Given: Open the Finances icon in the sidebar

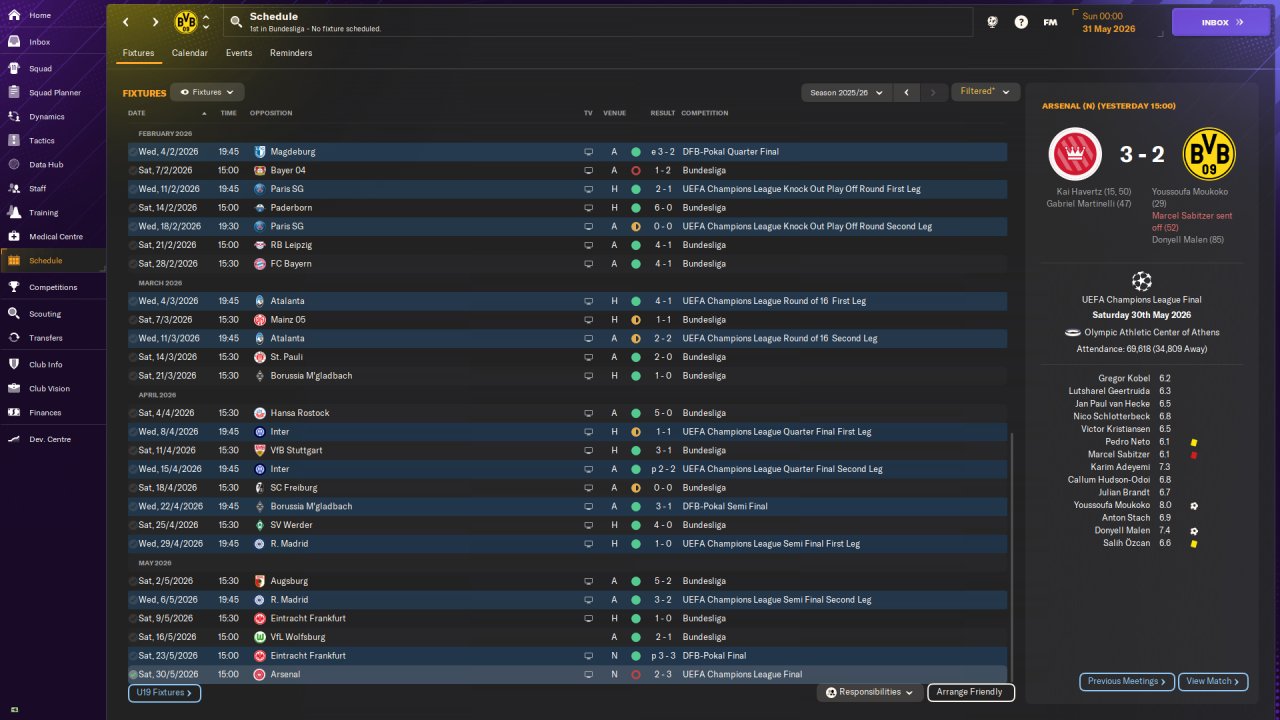Looking at the screenshot, I should [14, 412].
